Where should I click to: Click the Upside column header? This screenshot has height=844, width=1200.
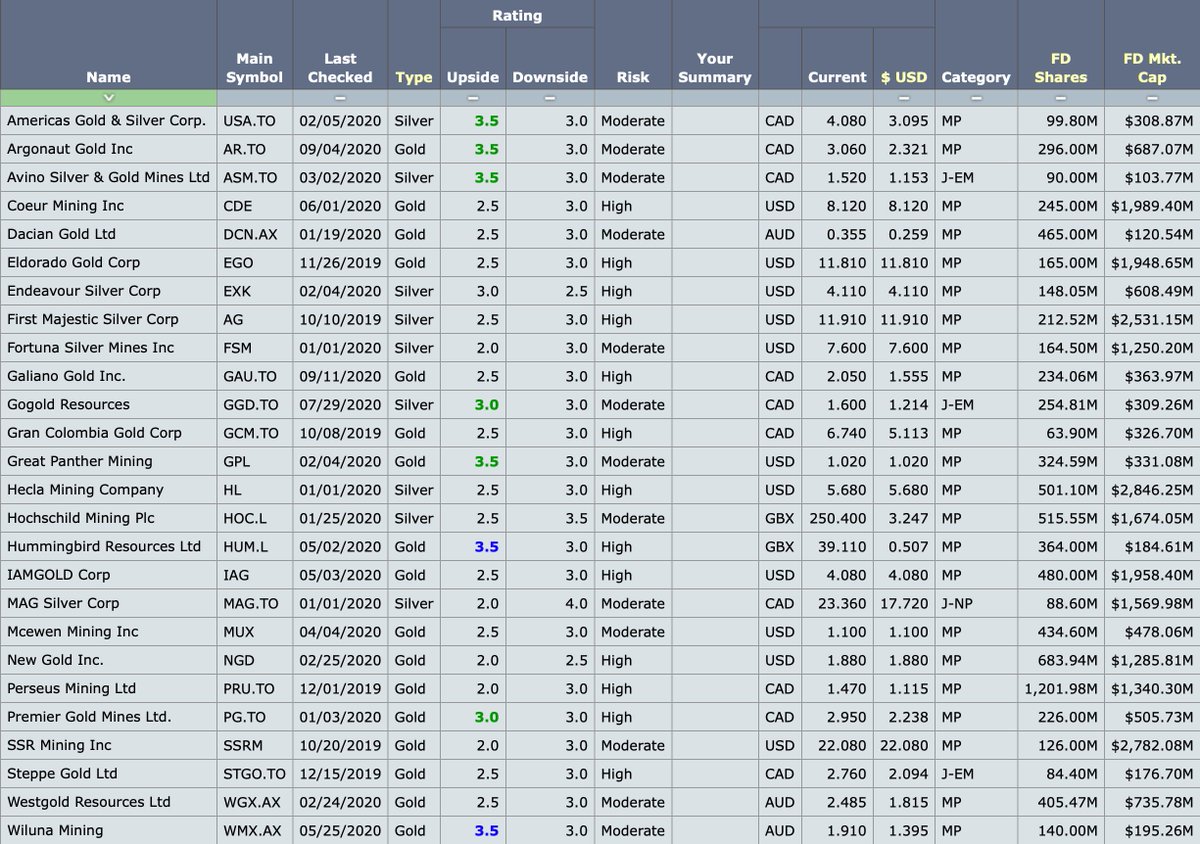[x=473, y=77]
